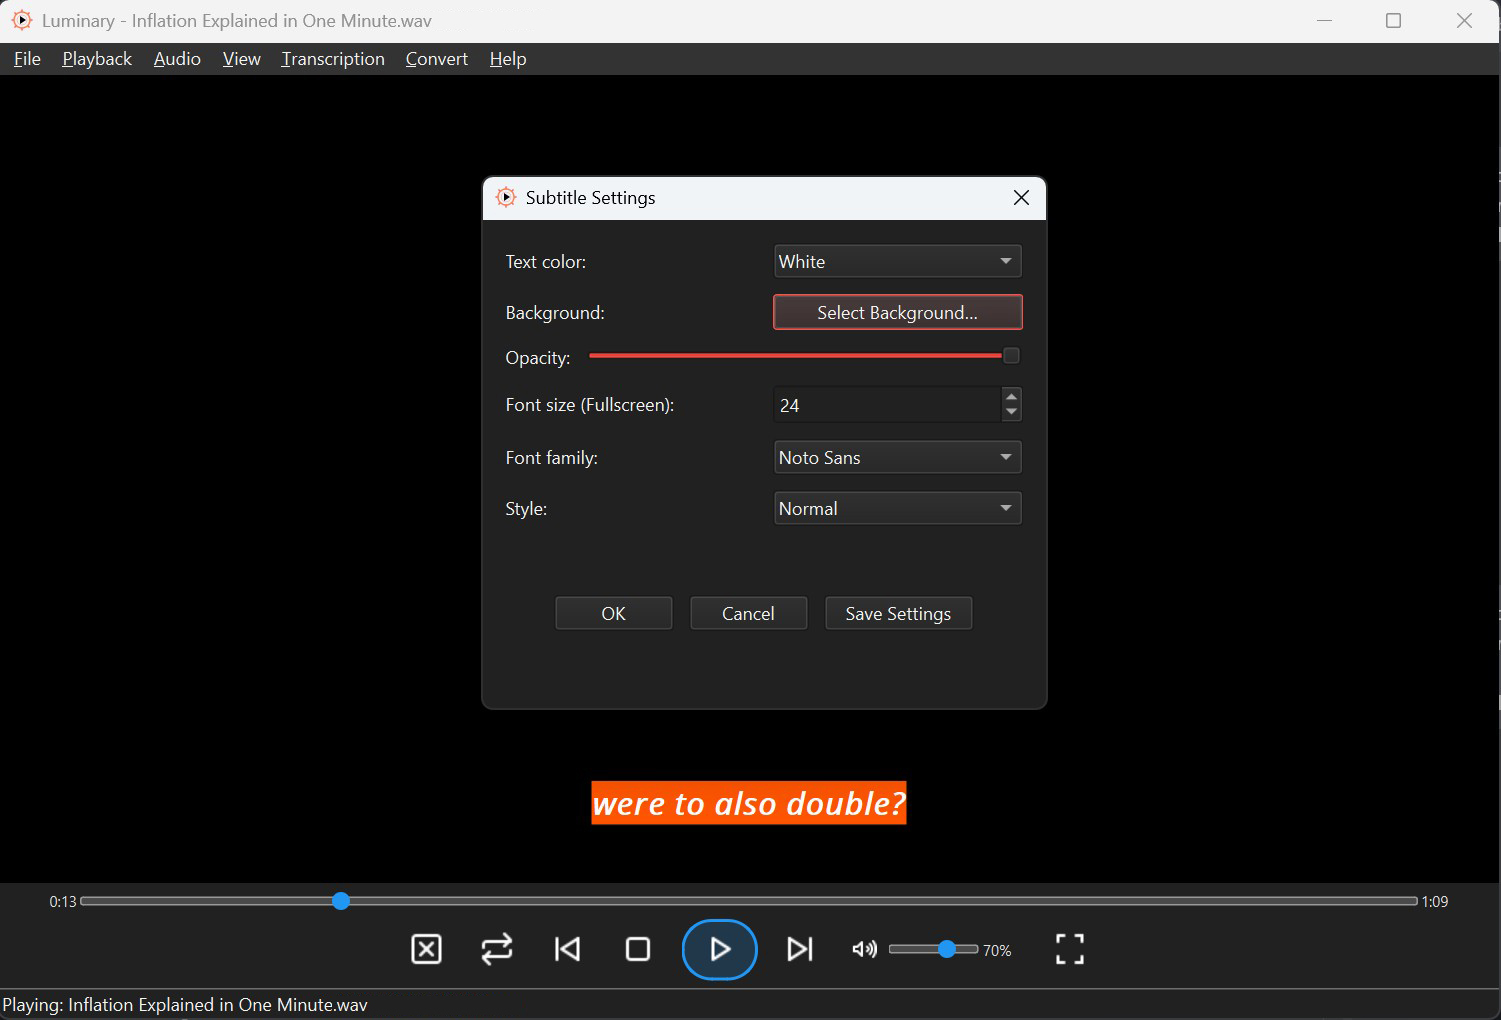1501x1020 pixels.
Task: Mute audio using the speaker icon
Action: point(864,949)
